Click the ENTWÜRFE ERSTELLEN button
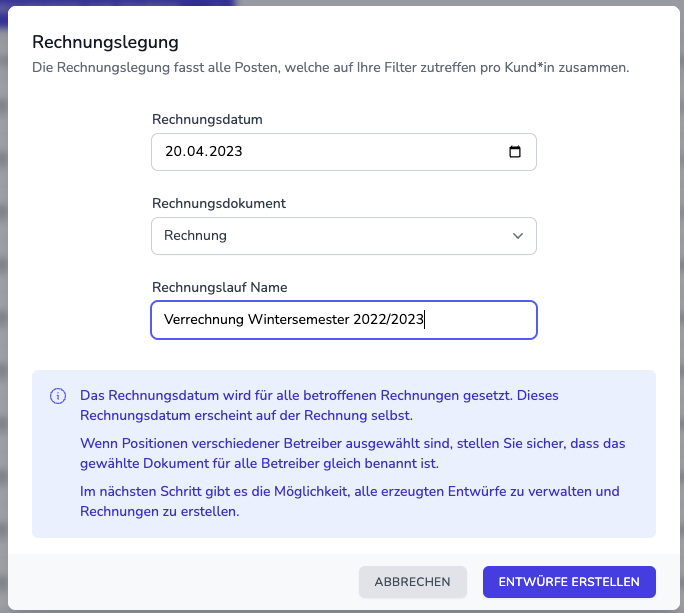 pos(568,581)
